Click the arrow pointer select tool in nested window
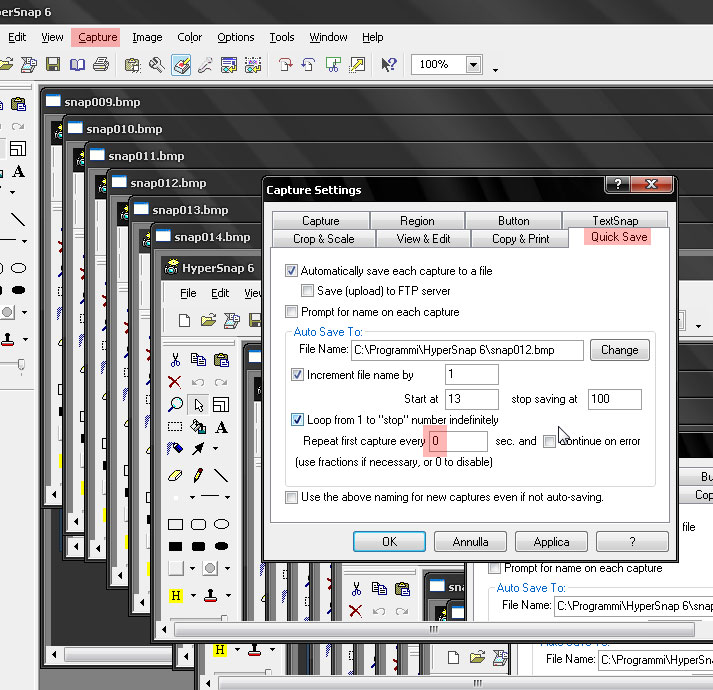The height and width of the screenshot is (690, 713). click(198, 404)
